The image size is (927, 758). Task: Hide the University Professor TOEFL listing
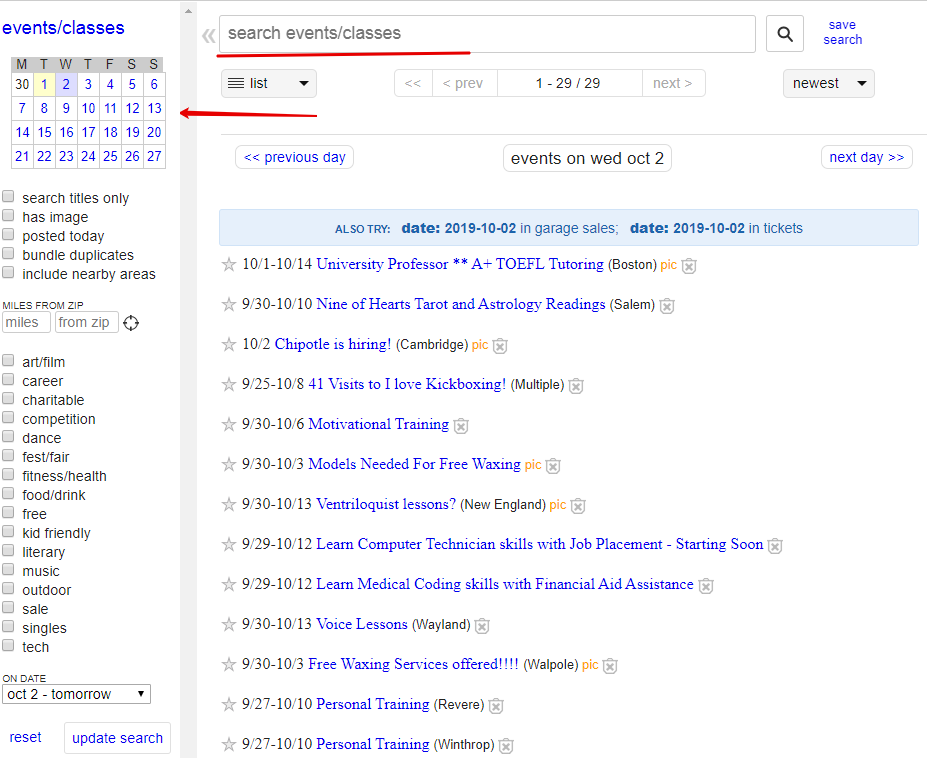click(689, 266)
